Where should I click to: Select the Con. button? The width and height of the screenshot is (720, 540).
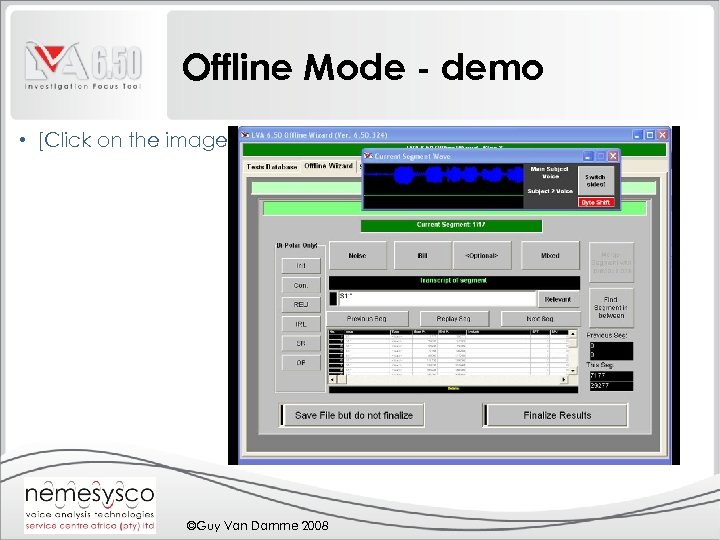[301, 285]
